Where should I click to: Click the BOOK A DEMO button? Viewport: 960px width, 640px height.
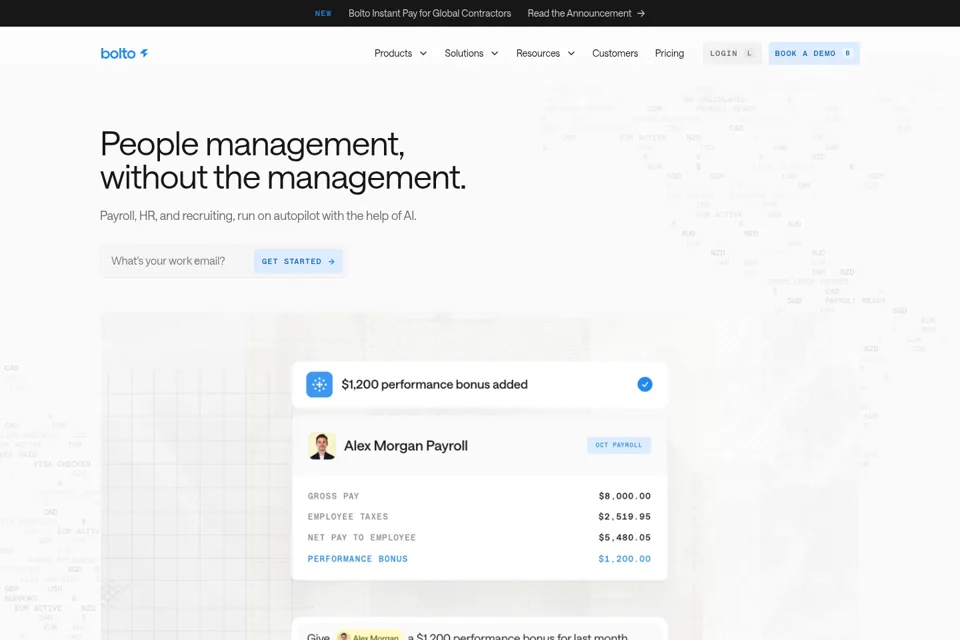[x=814, y=53]
